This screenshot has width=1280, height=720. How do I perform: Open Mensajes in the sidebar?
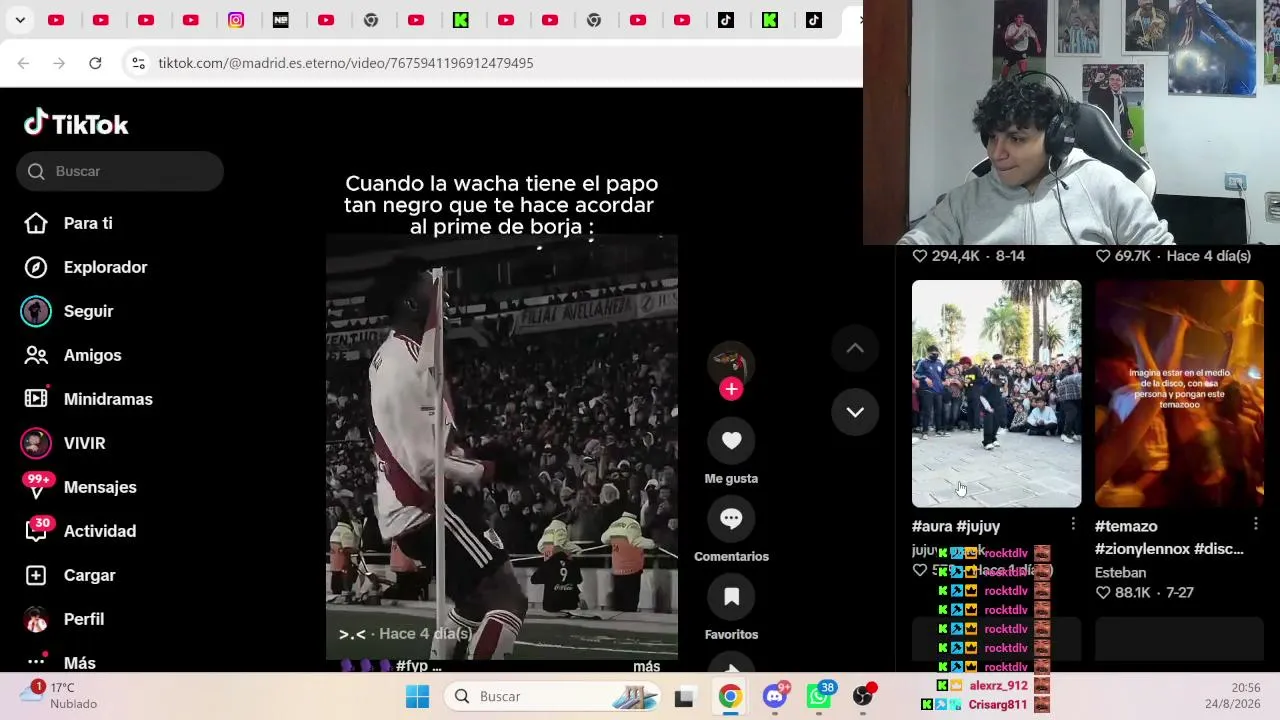coord(100,487)
